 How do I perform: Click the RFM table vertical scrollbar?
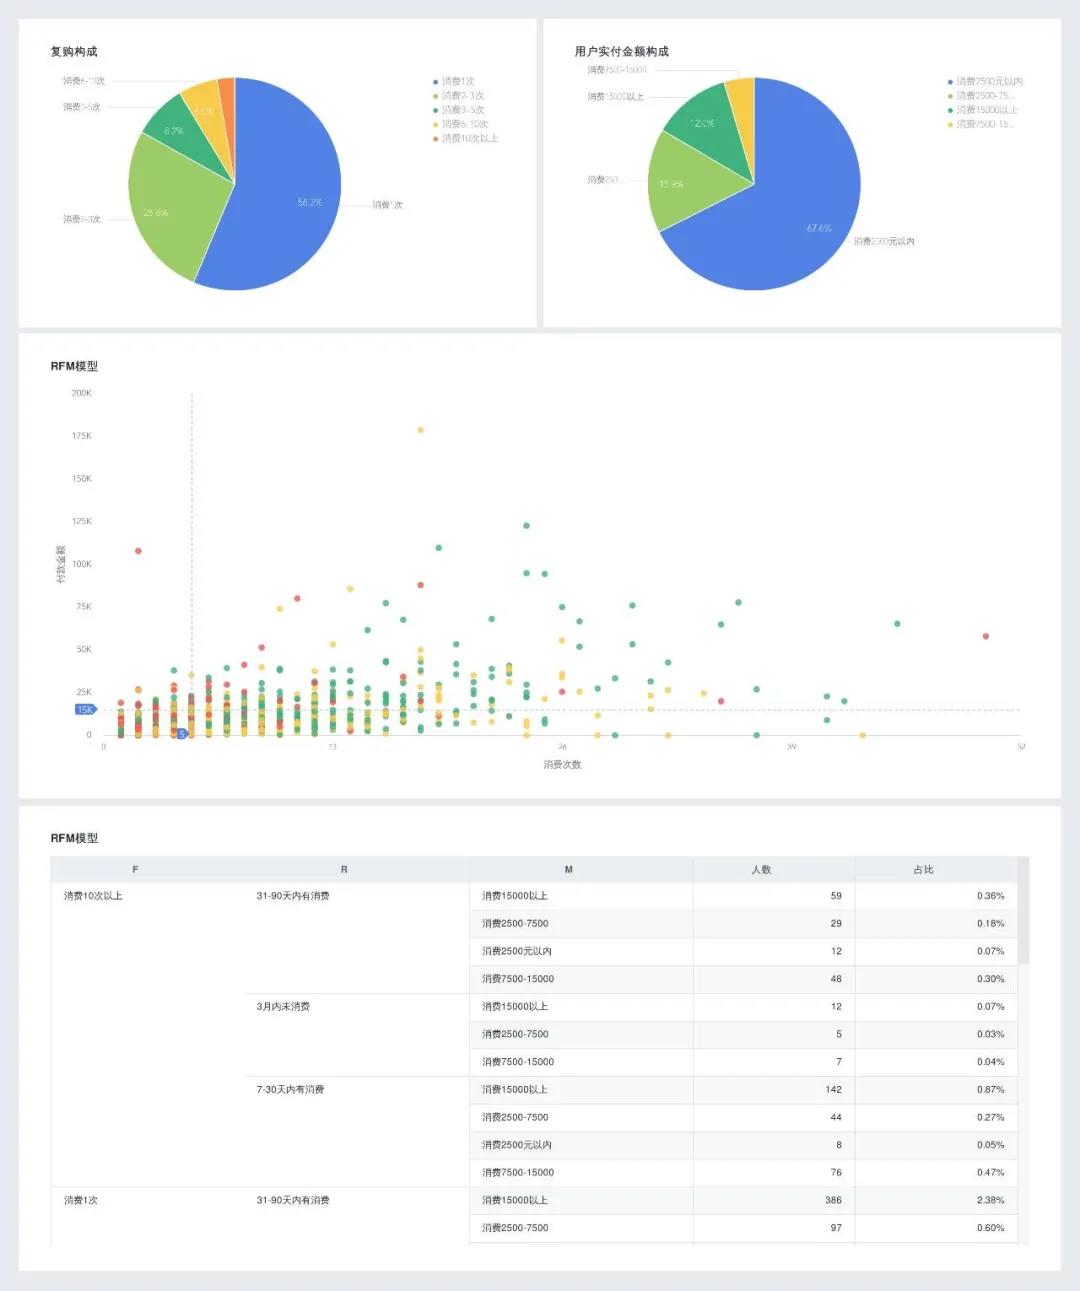pyautogui.click(x=1023, y=910)
